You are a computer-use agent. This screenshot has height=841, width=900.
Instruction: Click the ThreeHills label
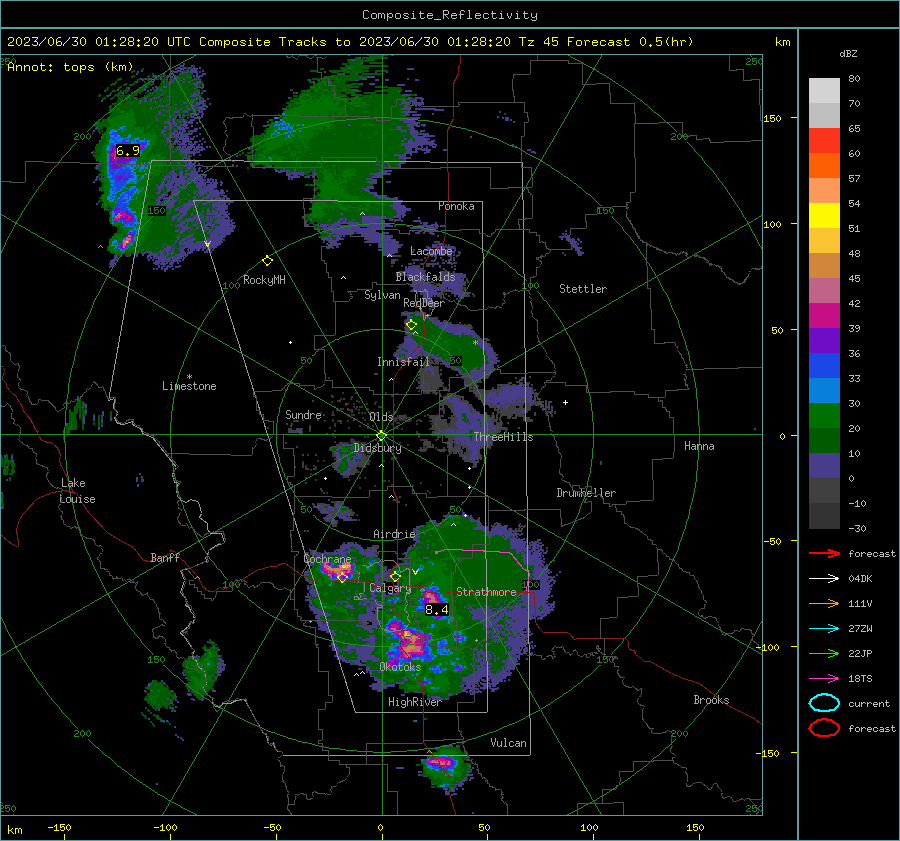coord(503,437)
